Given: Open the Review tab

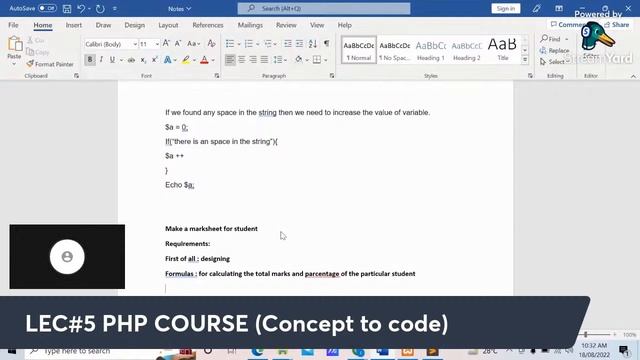Looking at the screenshot, I should point(286,25).
